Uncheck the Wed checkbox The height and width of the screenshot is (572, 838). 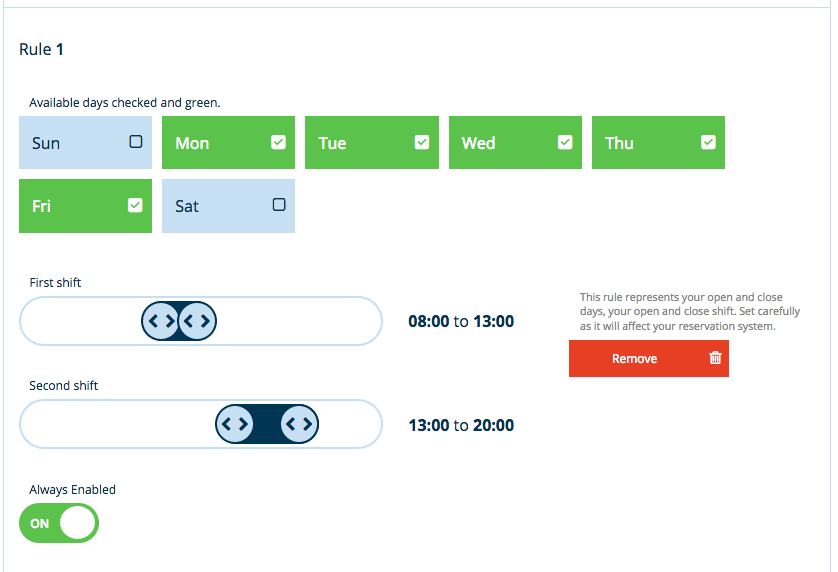[x=565, y=142]
